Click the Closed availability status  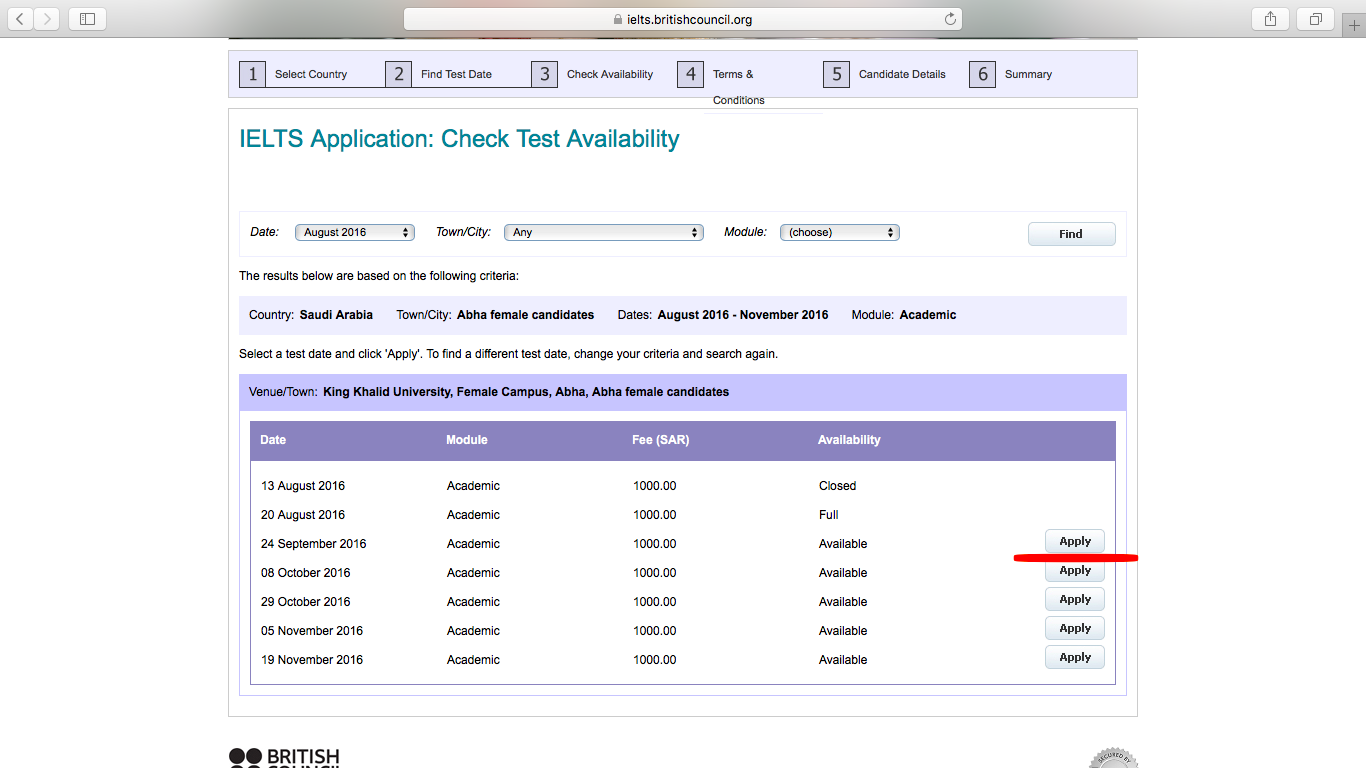[x=838, y=486]
